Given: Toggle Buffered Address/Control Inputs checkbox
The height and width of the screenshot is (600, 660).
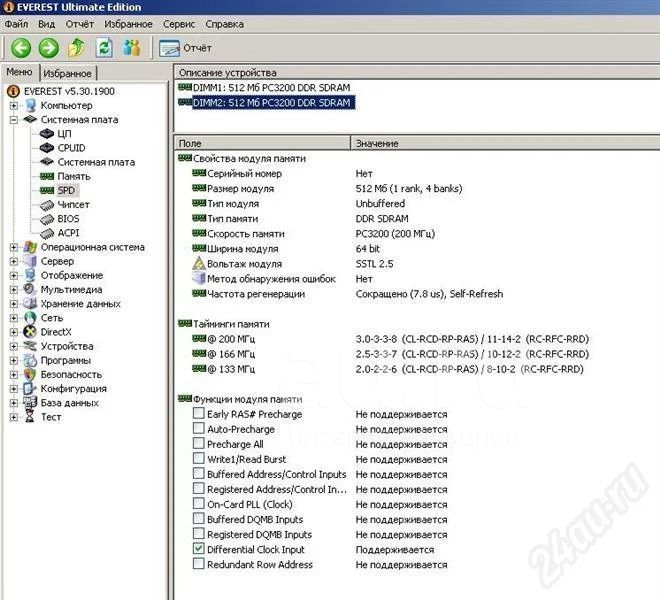Looking at the screenshot, I should [x=198, y=474].
